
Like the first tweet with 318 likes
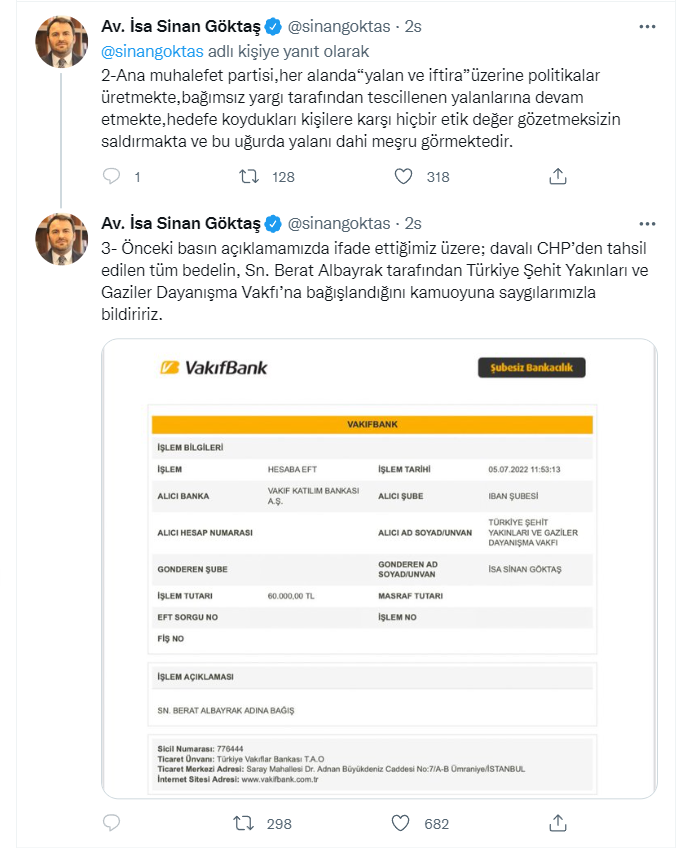[404, 177]
